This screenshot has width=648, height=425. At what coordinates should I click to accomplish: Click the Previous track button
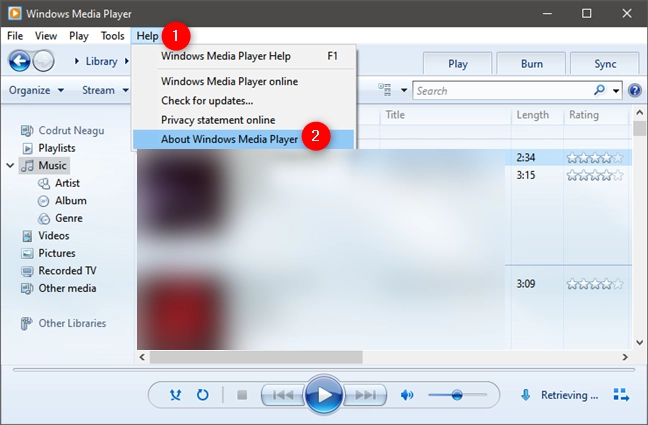click(283, 395)
